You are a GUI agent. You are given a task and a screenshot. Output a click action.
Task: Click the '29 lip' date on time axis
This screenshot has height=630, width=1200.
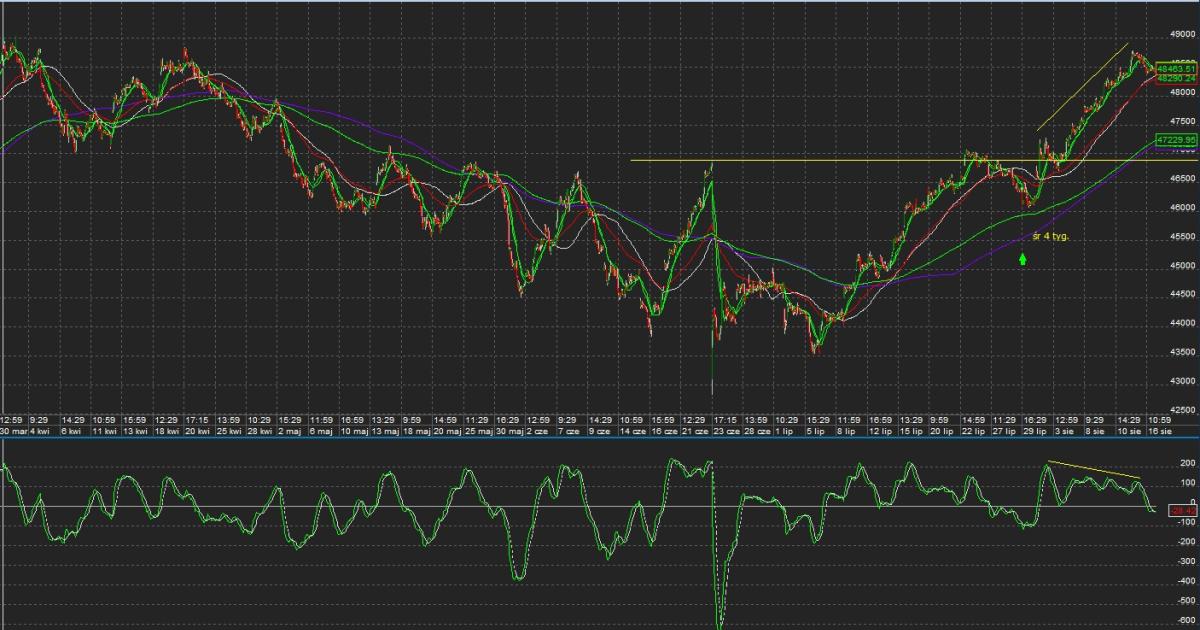coord(1035,430)
